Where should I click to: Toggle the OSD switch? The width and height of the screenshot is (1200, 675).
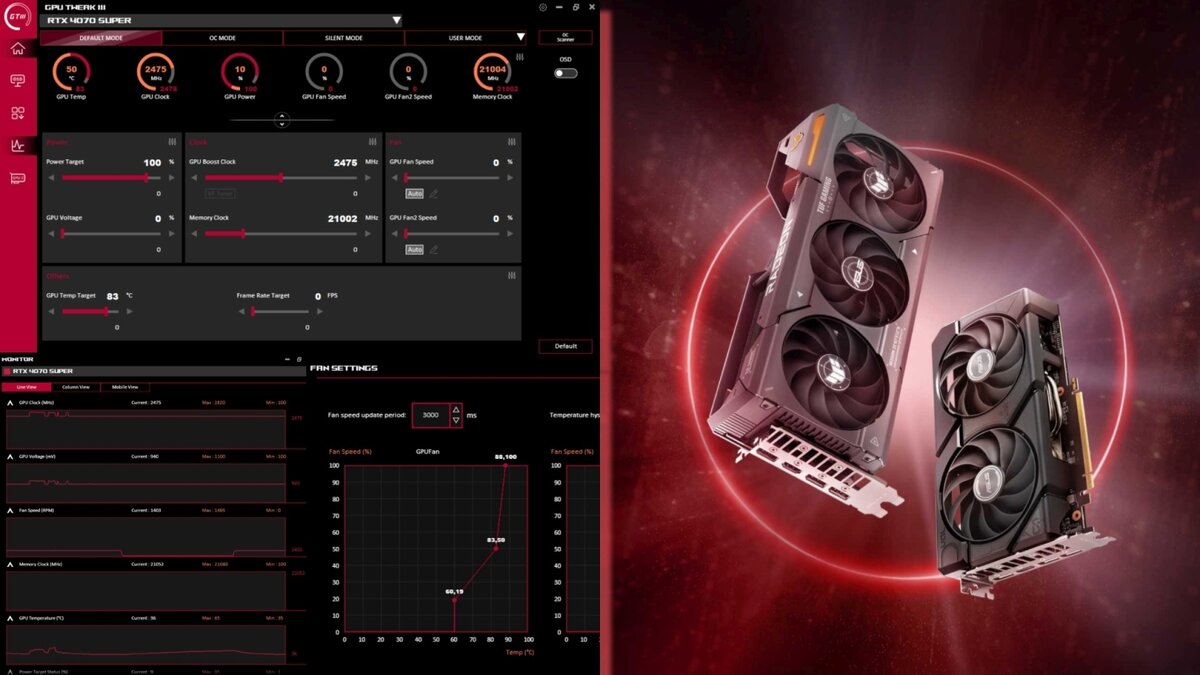[566, 73]
